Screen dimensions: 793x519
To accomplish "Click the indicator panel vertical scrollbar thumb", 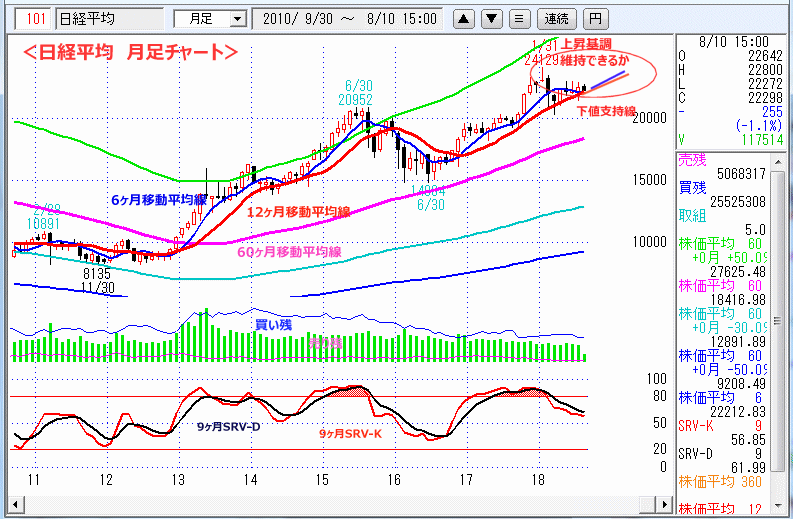I will tap(777, 321).
